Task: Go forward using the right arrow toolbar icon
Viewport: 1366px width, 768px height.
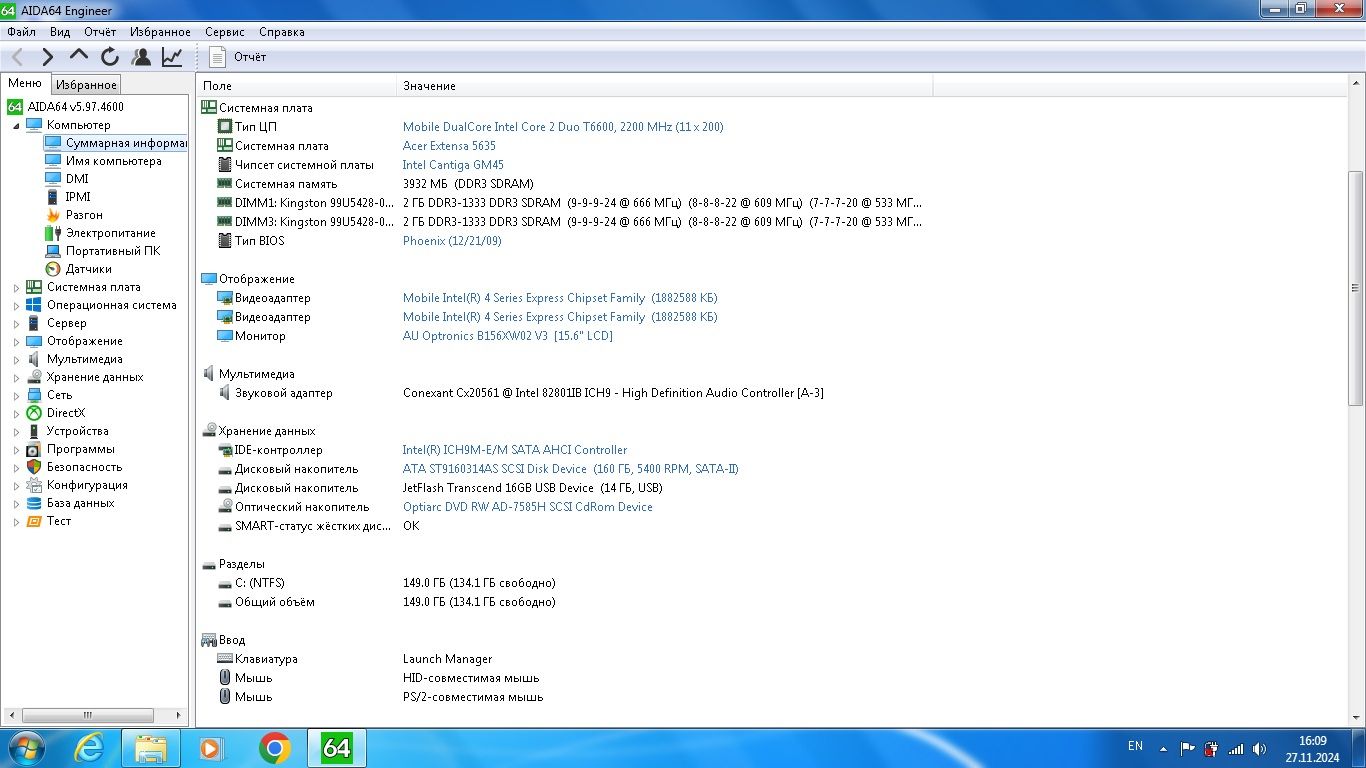Action: [47, 57]
